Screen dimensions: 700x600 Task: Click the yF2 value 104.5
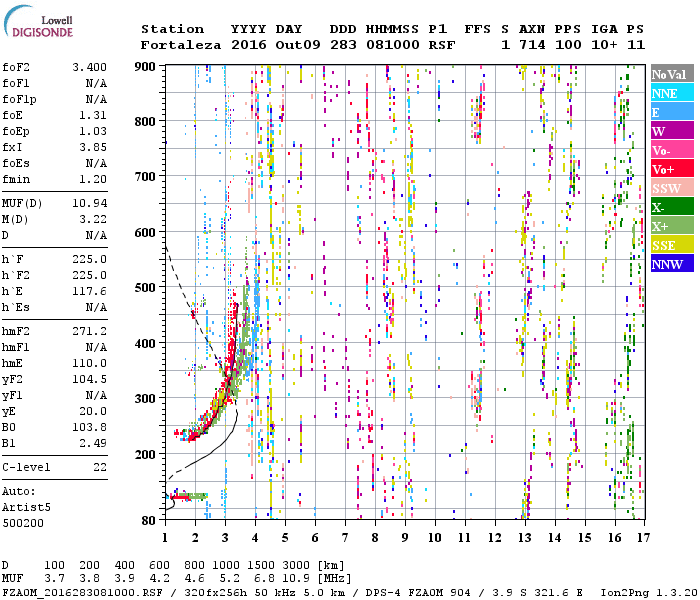tap(90, 379)
